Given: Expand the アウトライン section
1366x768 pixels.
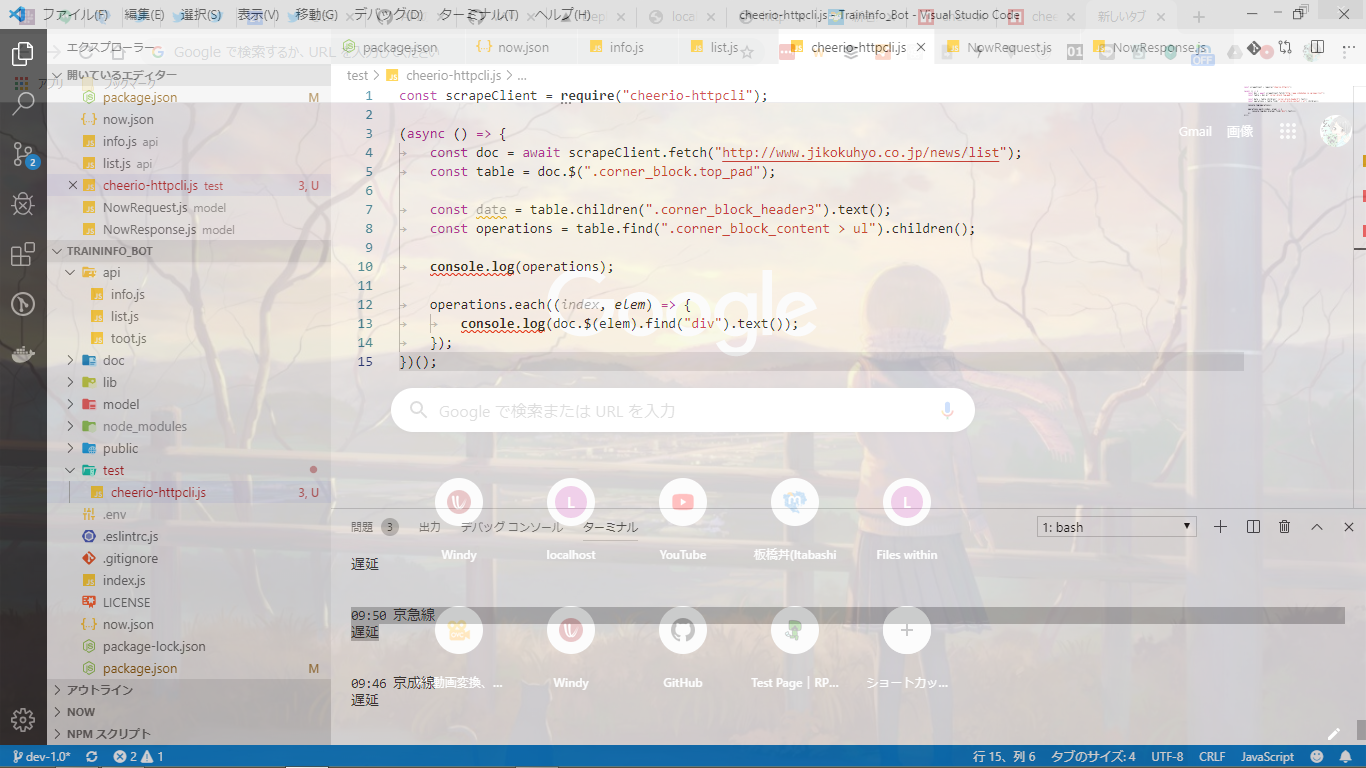Looking at the screenshot, I should pos(99,690).
